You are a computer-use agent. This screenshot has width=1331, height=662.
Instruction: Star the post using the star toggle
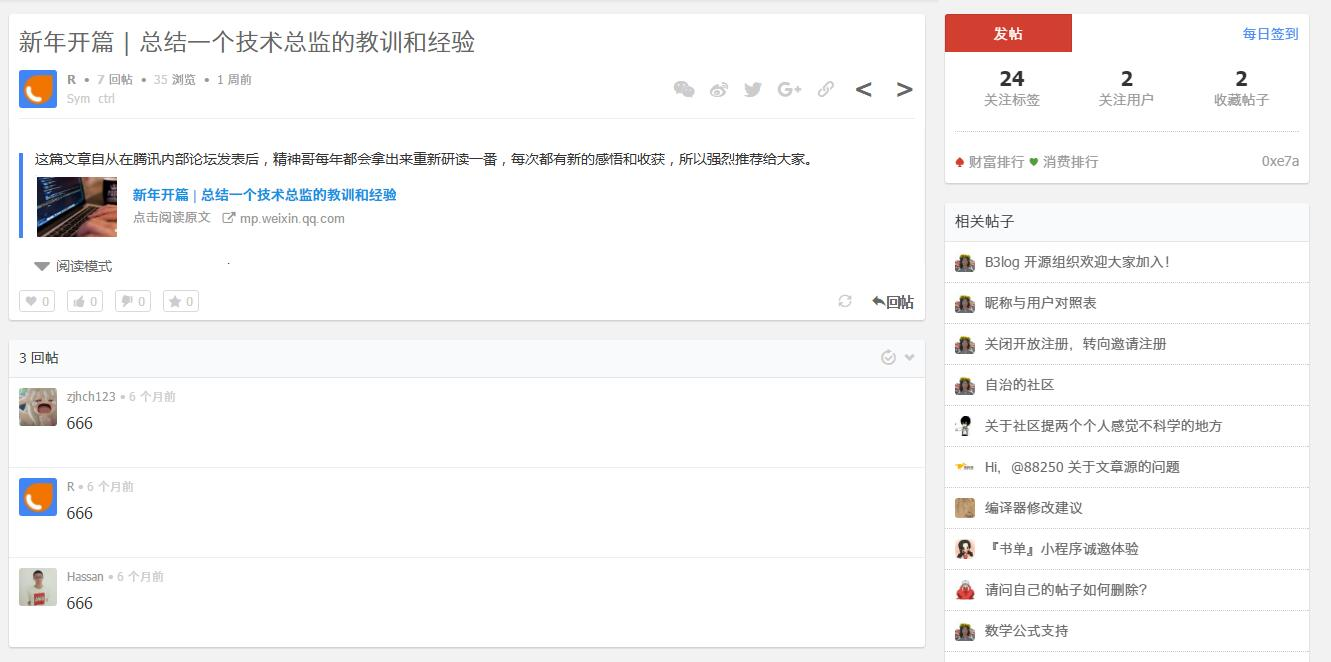pos(180,300)
